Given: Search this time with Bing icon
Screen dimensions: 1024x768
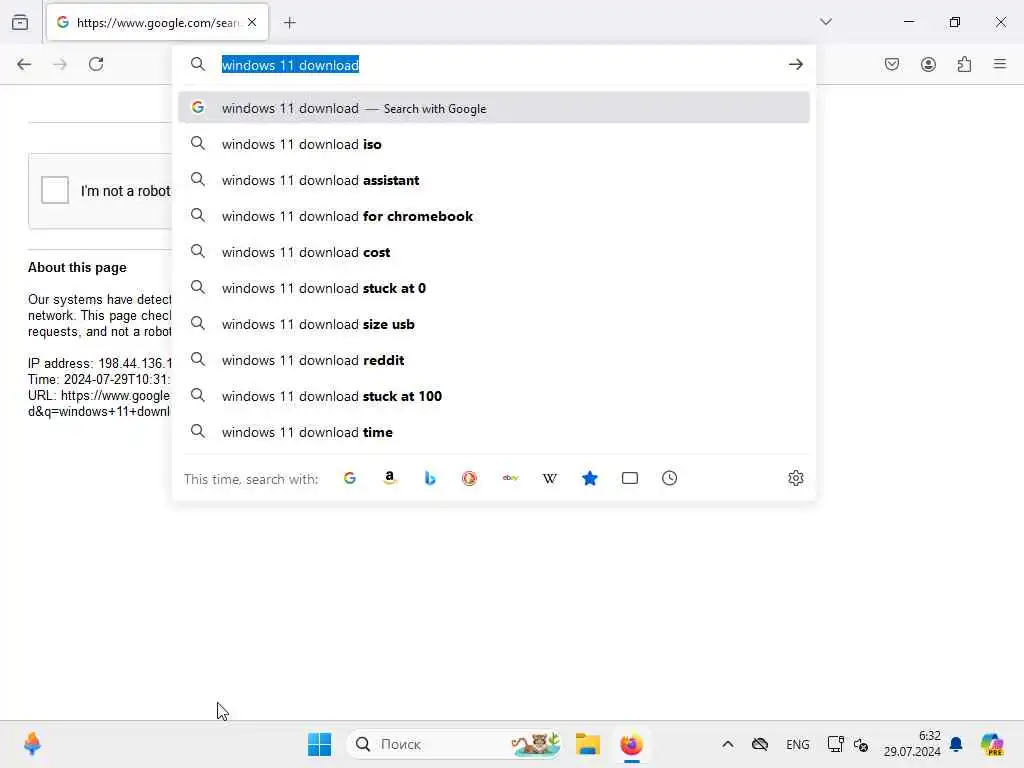Looking at the screenshot, I should coord(430,478).
